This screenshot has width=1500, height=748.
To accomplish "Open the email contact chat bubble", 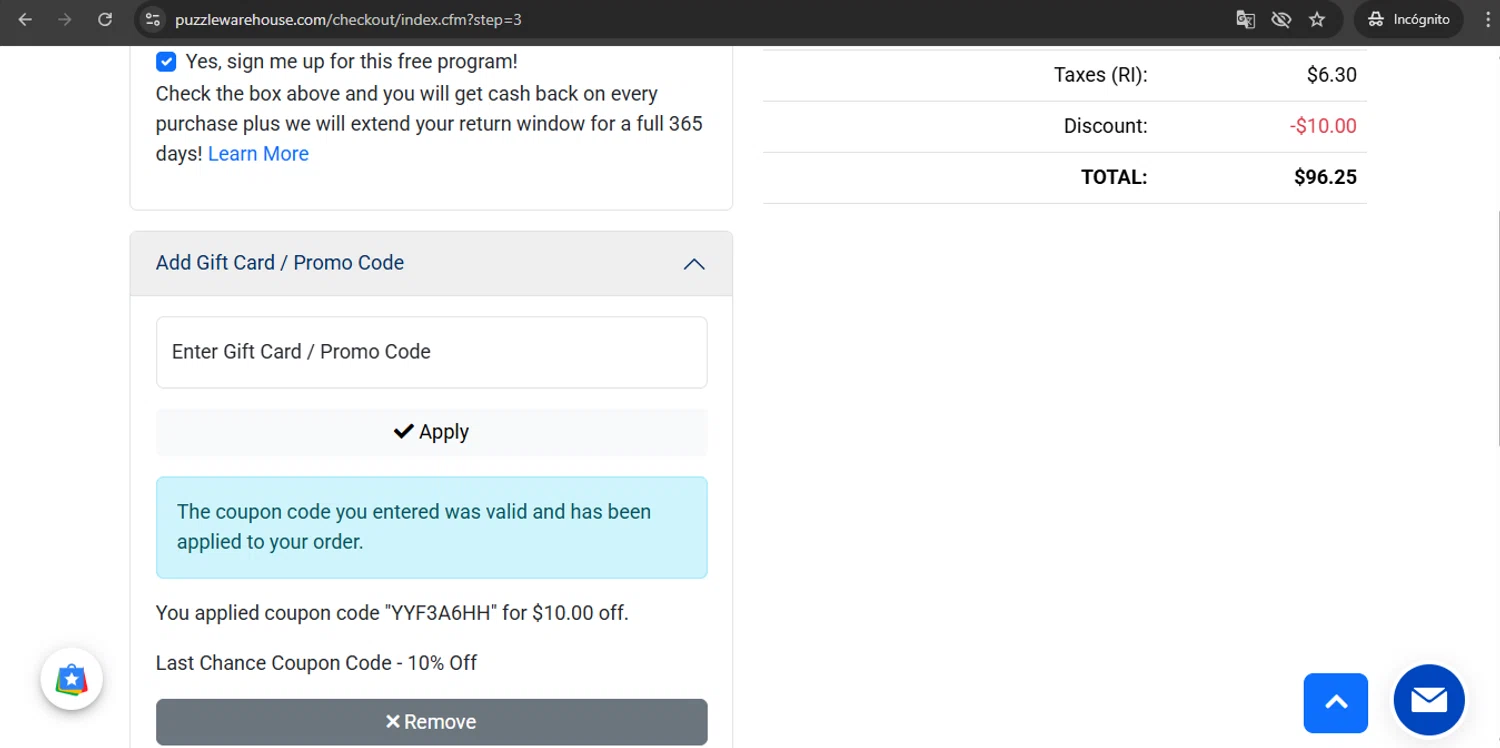I will [x=1429, y=700].
